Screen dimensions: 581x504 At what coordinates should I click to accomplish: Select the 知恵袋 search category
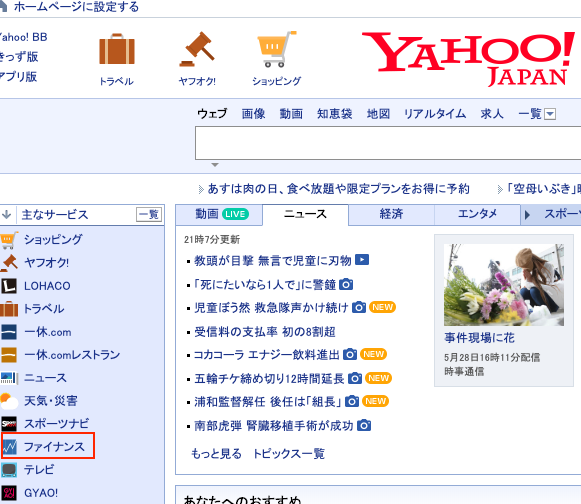pyautogui.click(x=334, y=113)
